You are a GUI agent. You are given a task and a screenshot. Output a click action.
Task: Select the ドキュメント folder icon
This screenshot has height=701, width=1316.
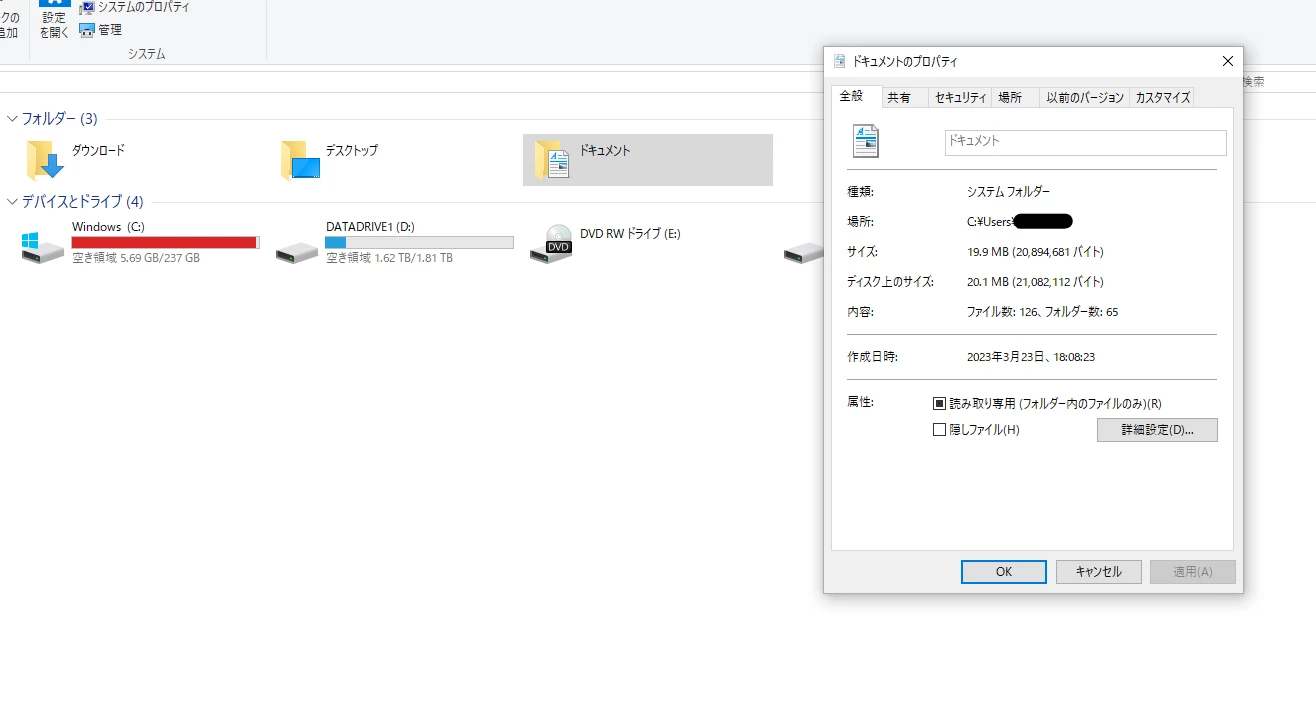coord(552,160)
